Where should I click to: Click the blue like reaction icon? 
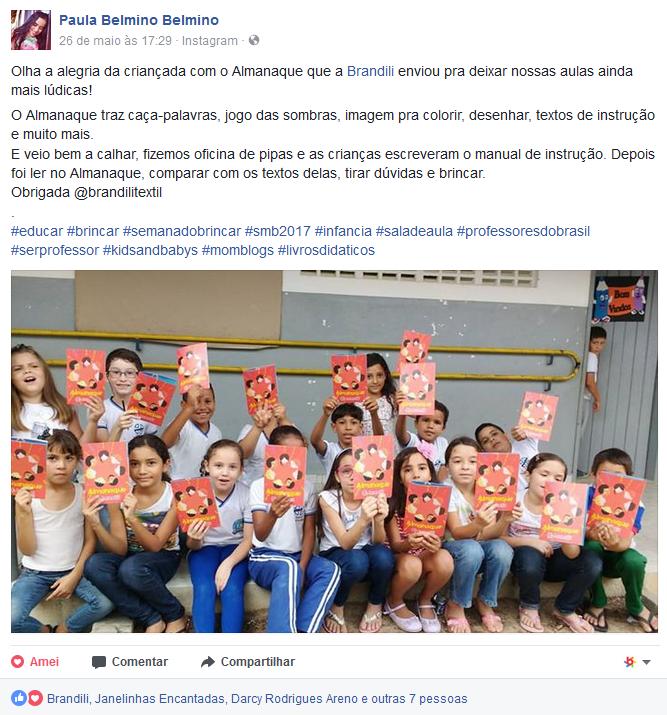tap(19, 698)
